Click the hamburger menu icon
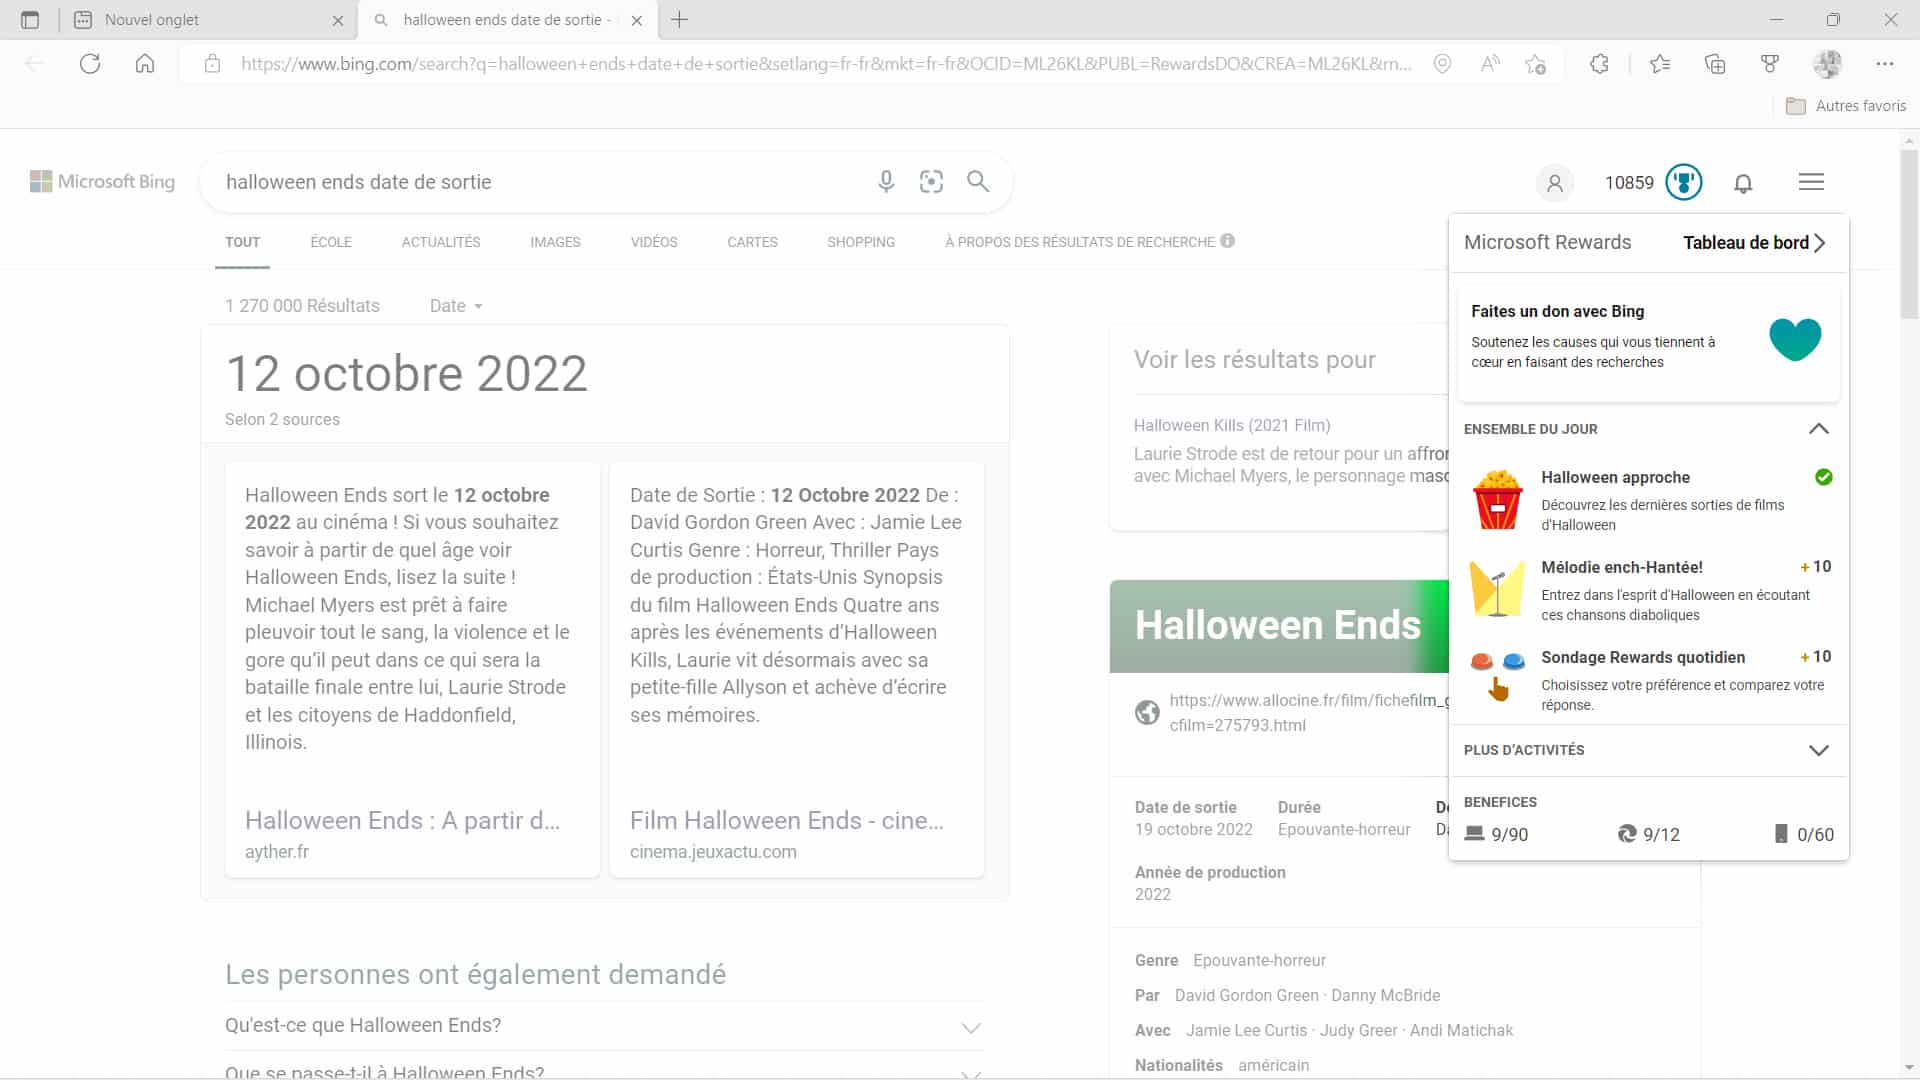Viewport: 1920px width, 1080px height. pyautogui.click(x=1811, y=182)
